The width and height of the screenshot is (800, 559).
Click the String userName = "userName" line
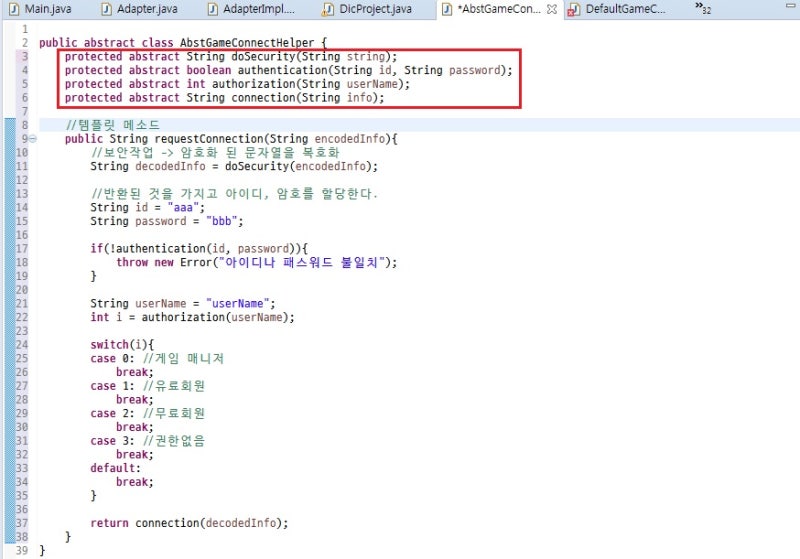click(x=183, y=304)
